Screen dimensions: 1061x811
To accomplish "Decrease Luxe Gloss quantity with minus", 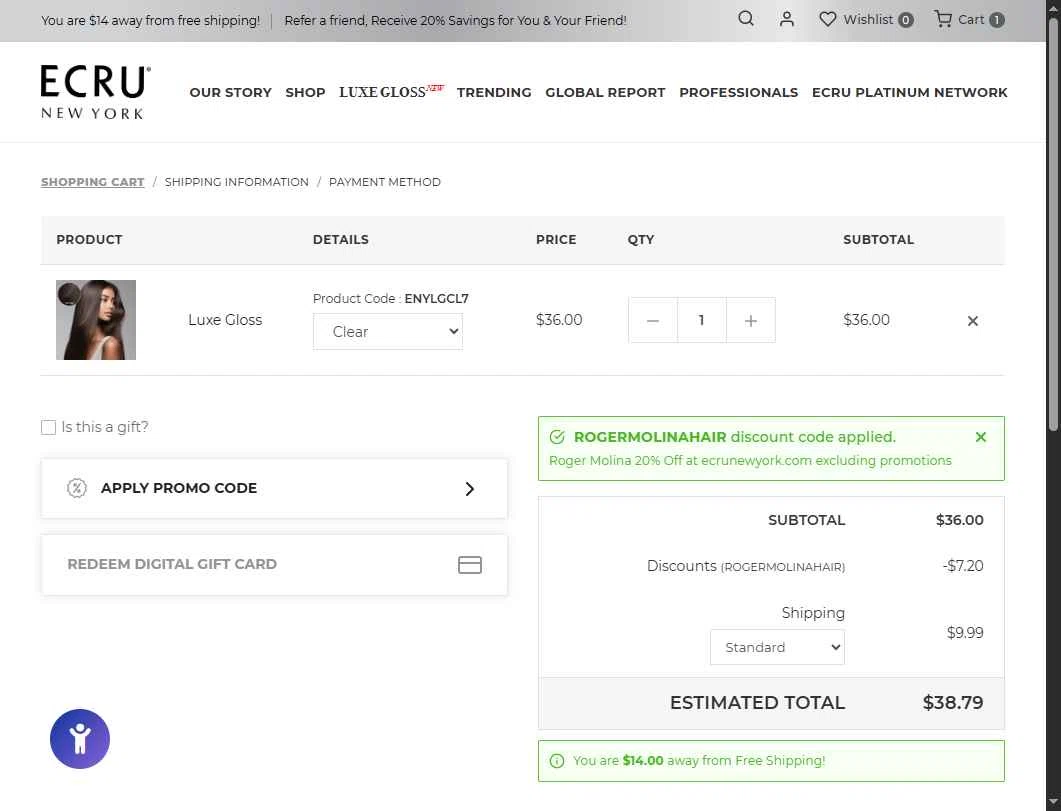I will (652, 320).
